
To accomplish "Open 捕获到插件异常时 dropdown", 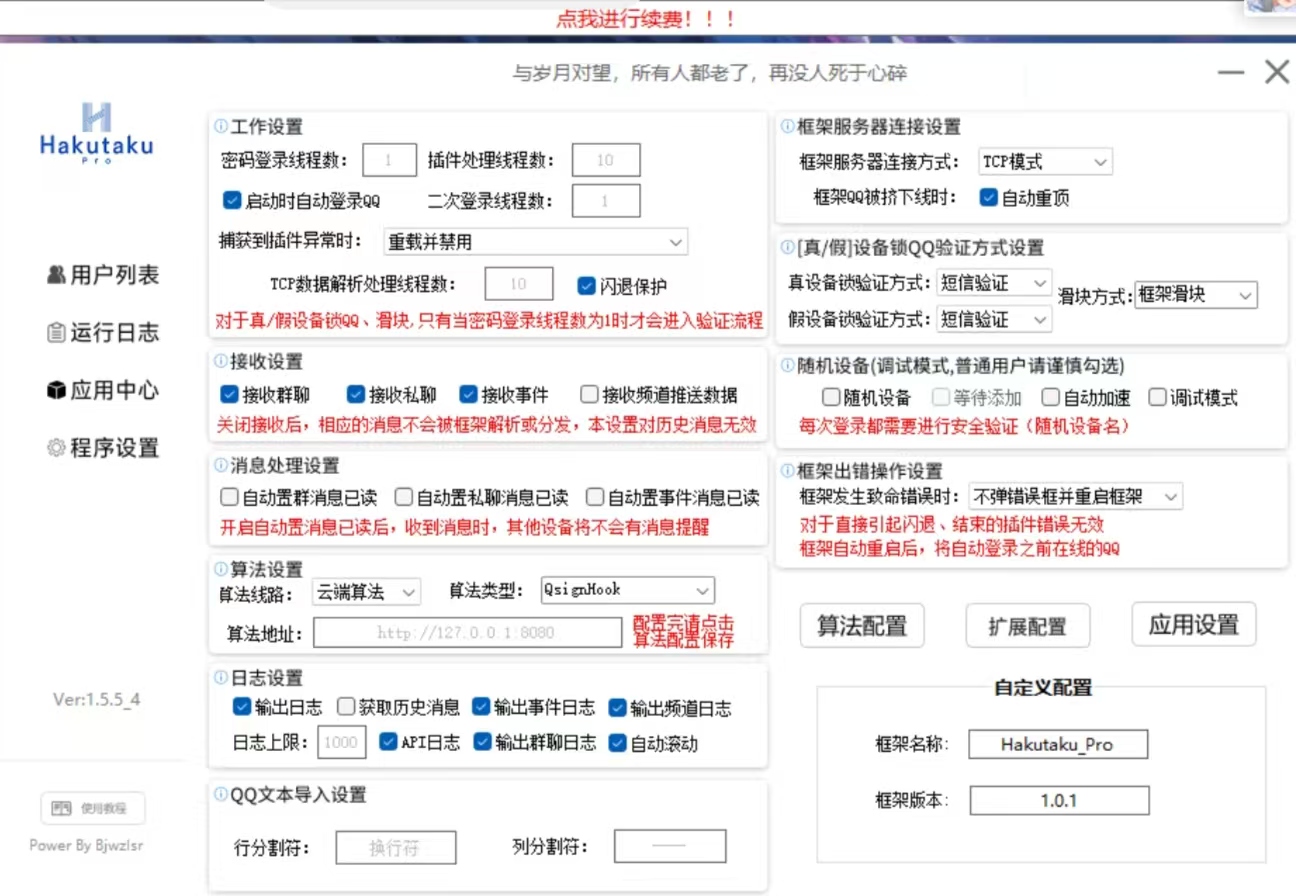I will coord(535,242).
